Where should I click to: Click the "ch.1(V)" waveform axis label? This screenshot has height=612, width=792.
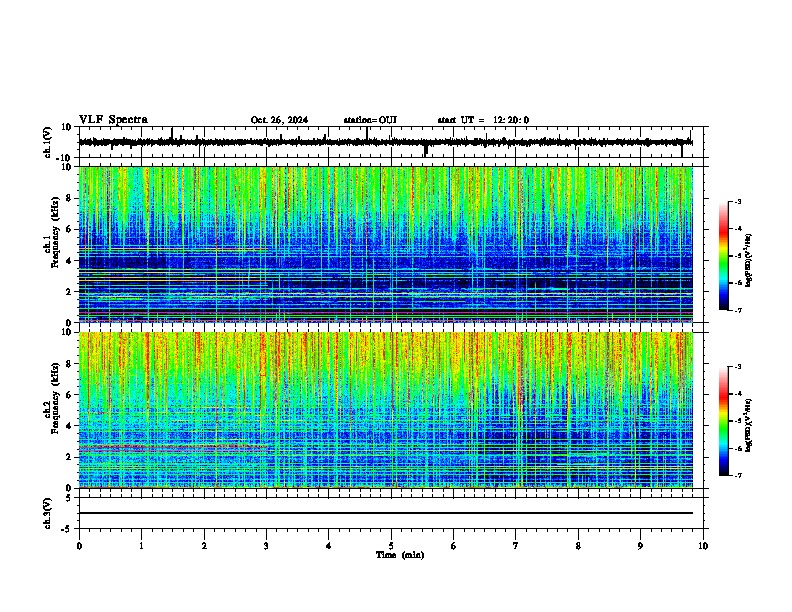48,142
